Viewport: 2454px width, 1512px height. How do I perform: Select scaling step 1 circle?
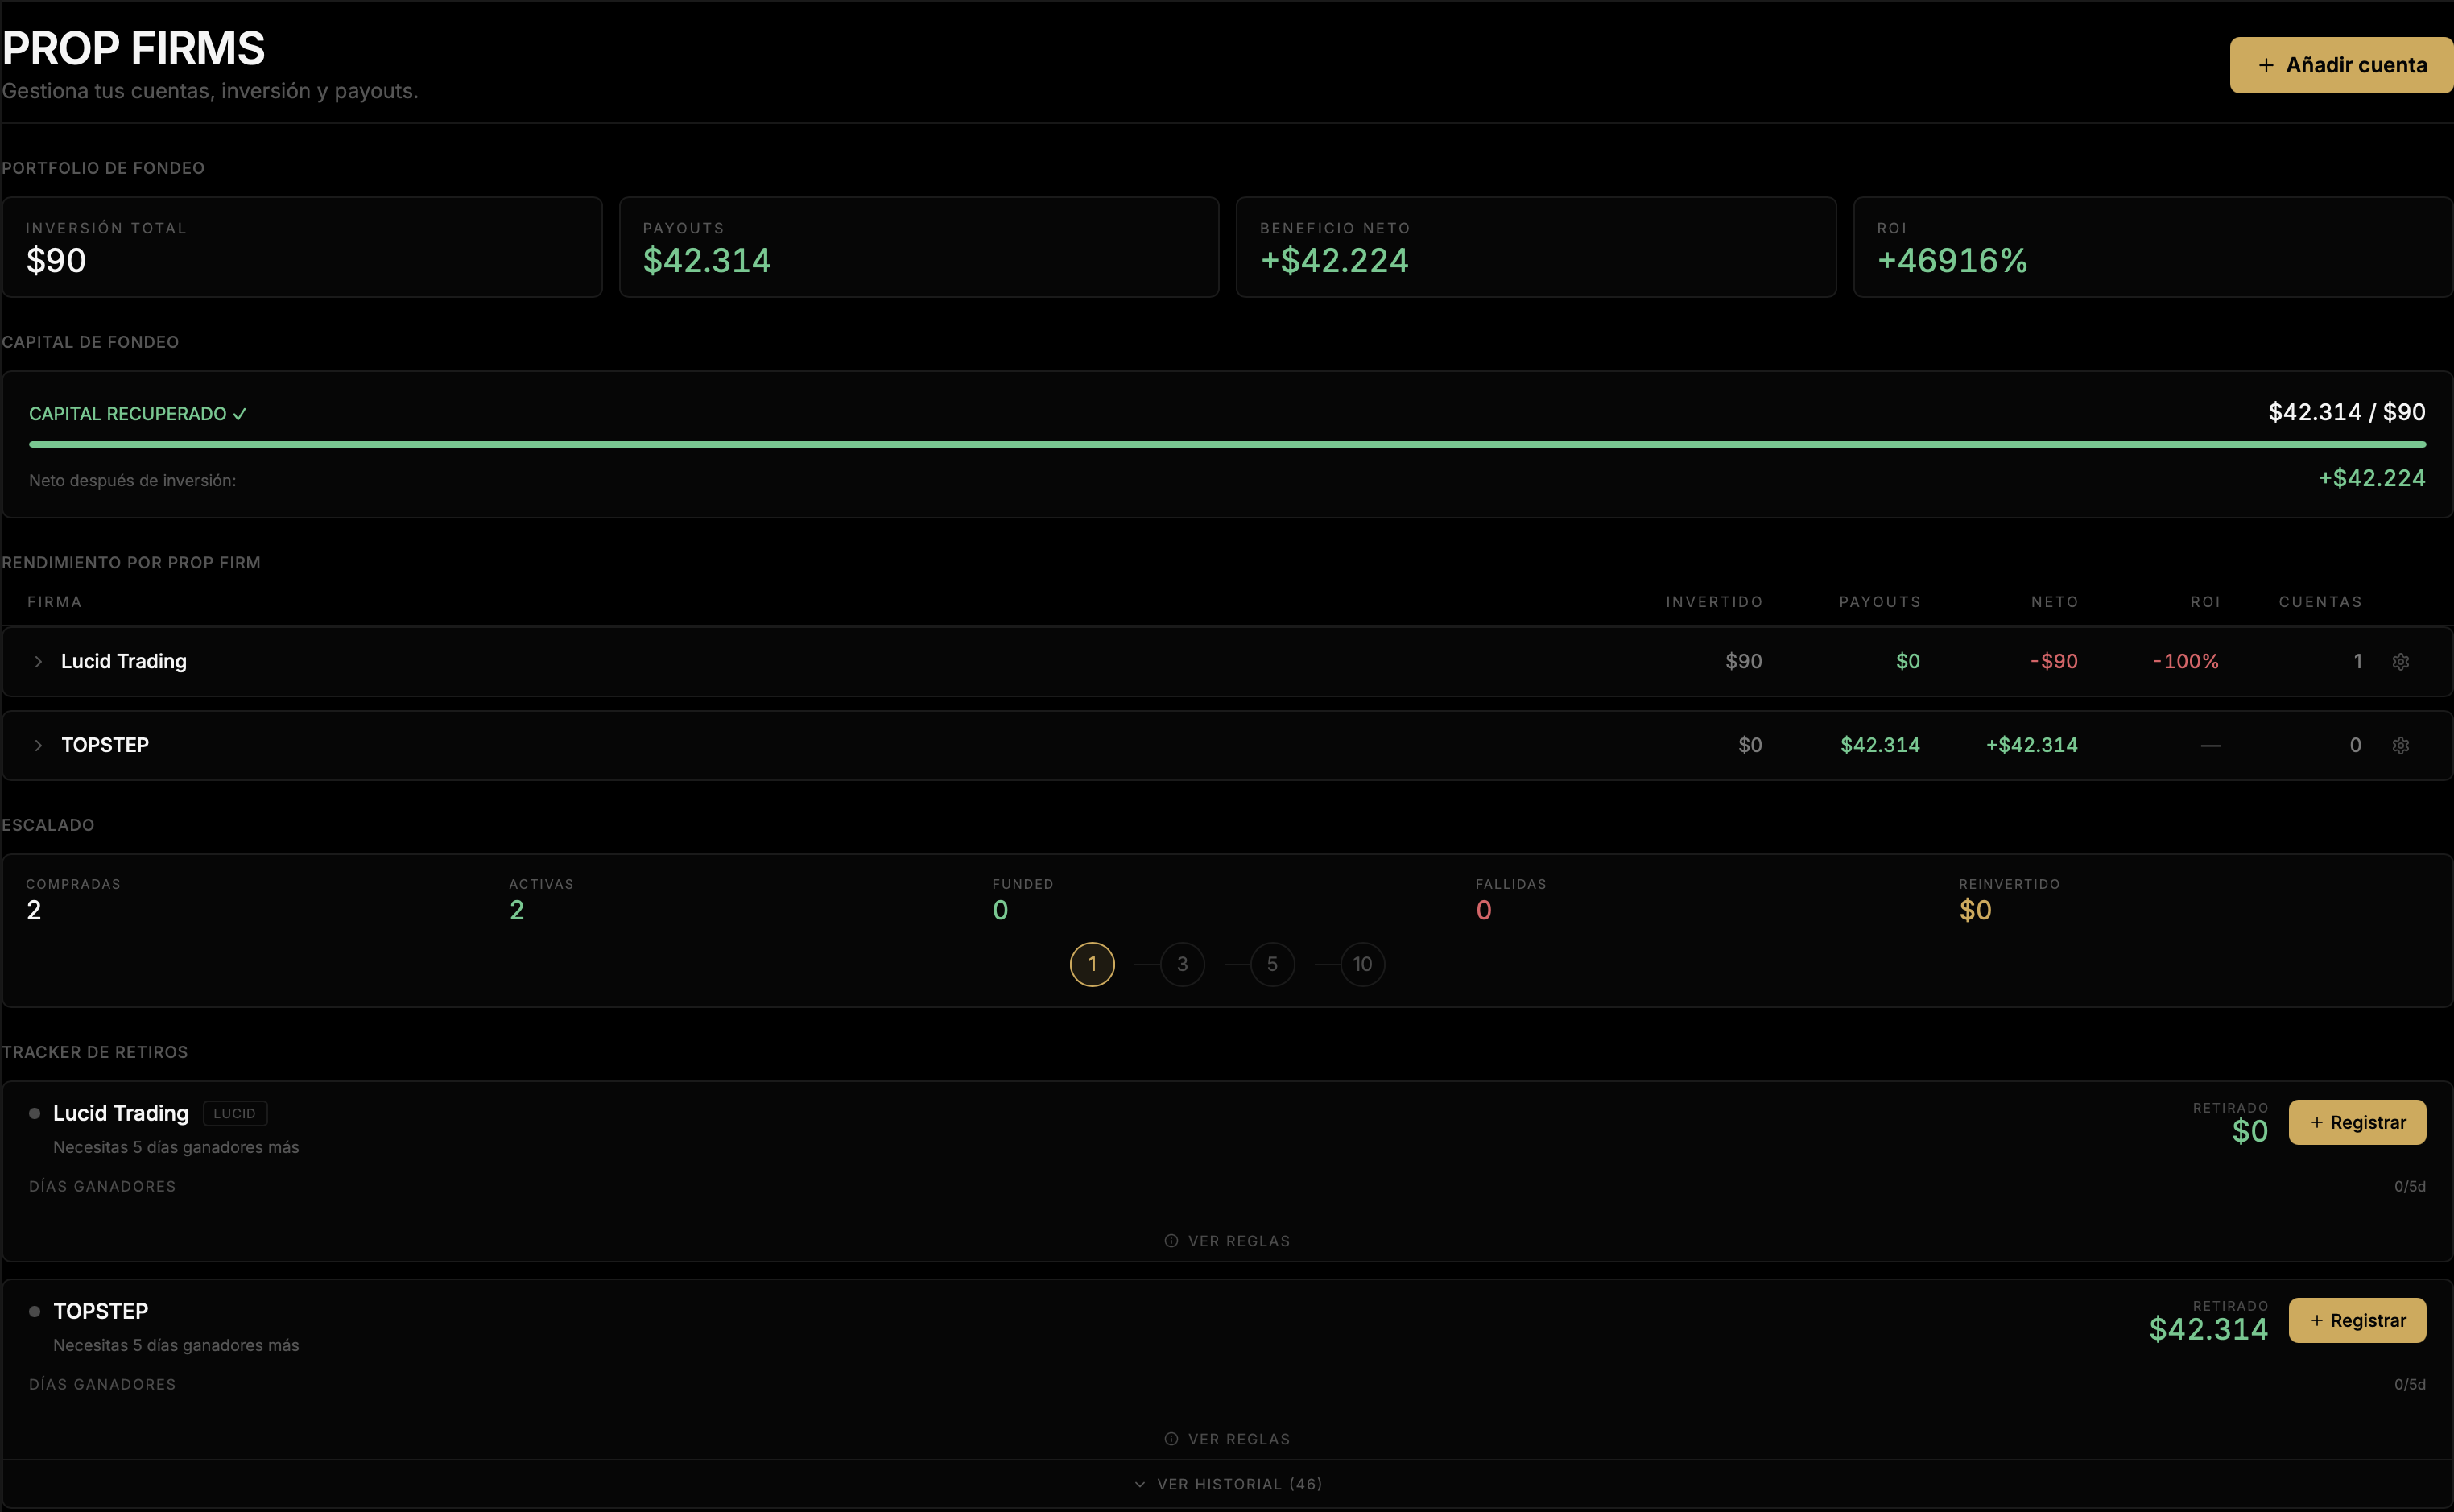point(1092,964)
